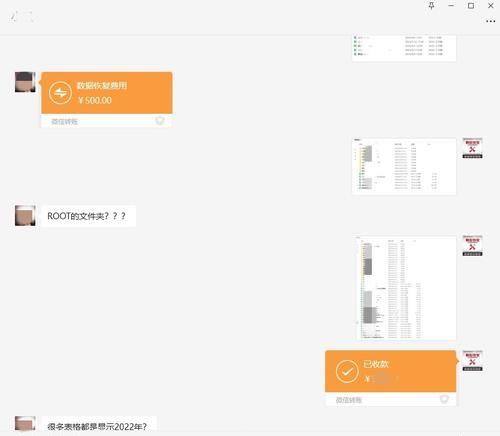500x436 pixels.
Task: View the tall file list screenshot image
Action: coord(406,288)
